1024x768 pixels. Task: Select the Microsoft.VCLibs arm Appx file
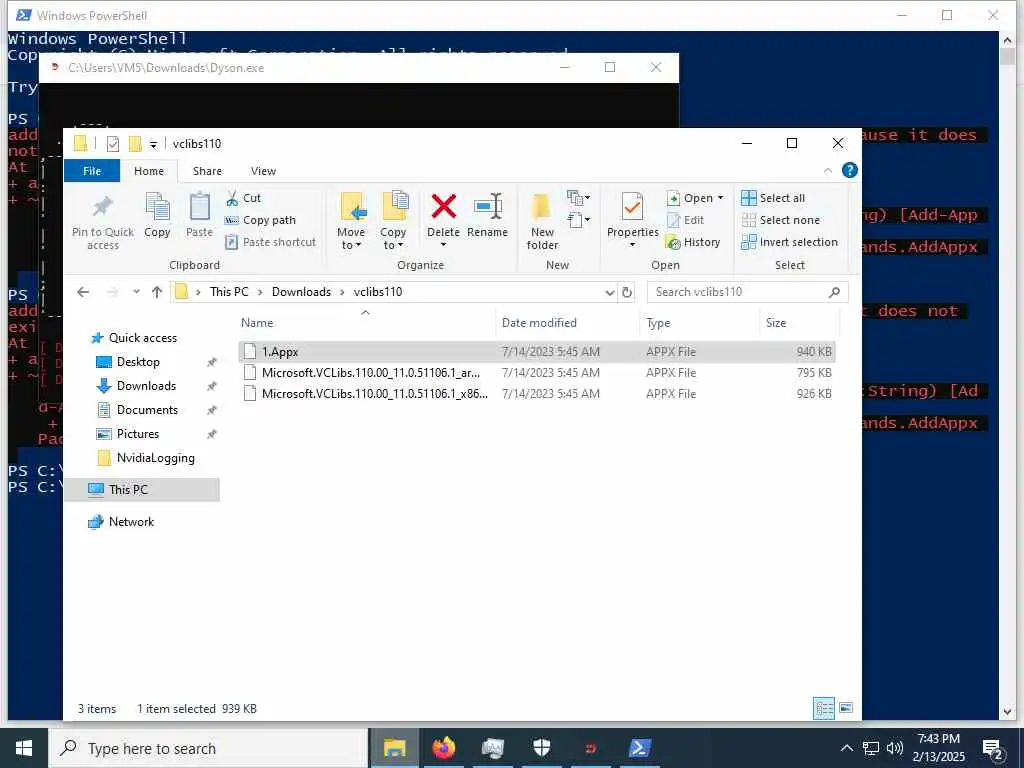pyautogui.click(x=537, y=373)
